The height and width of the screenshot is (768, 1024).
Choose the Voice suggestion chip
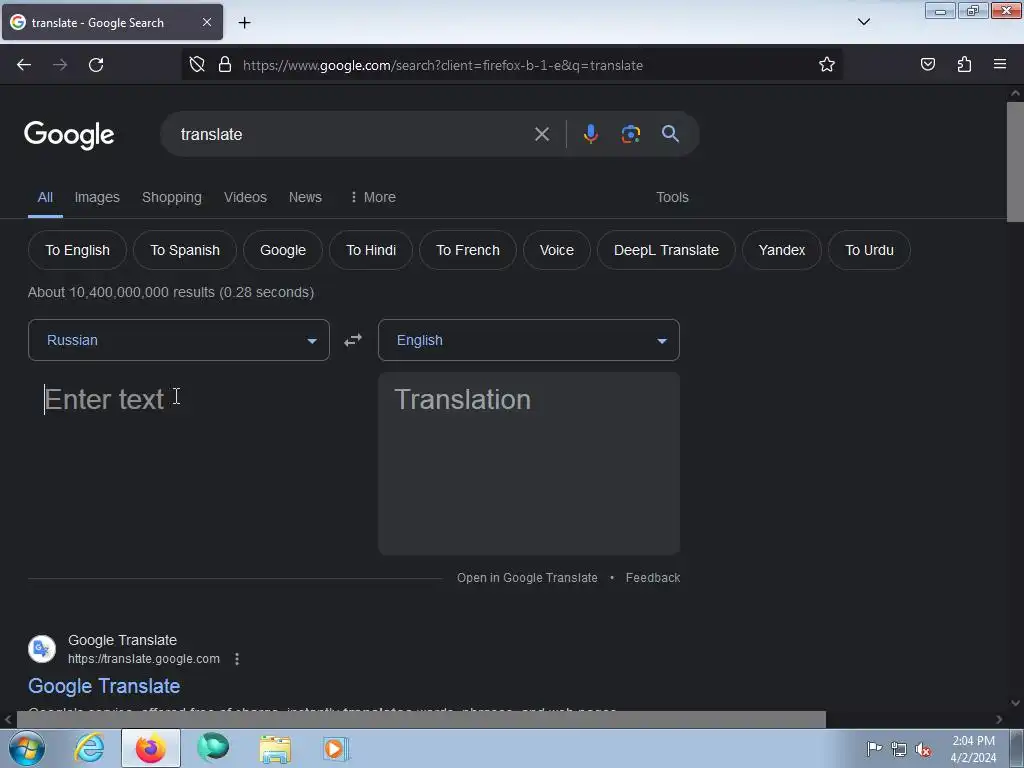click(556, 250)
